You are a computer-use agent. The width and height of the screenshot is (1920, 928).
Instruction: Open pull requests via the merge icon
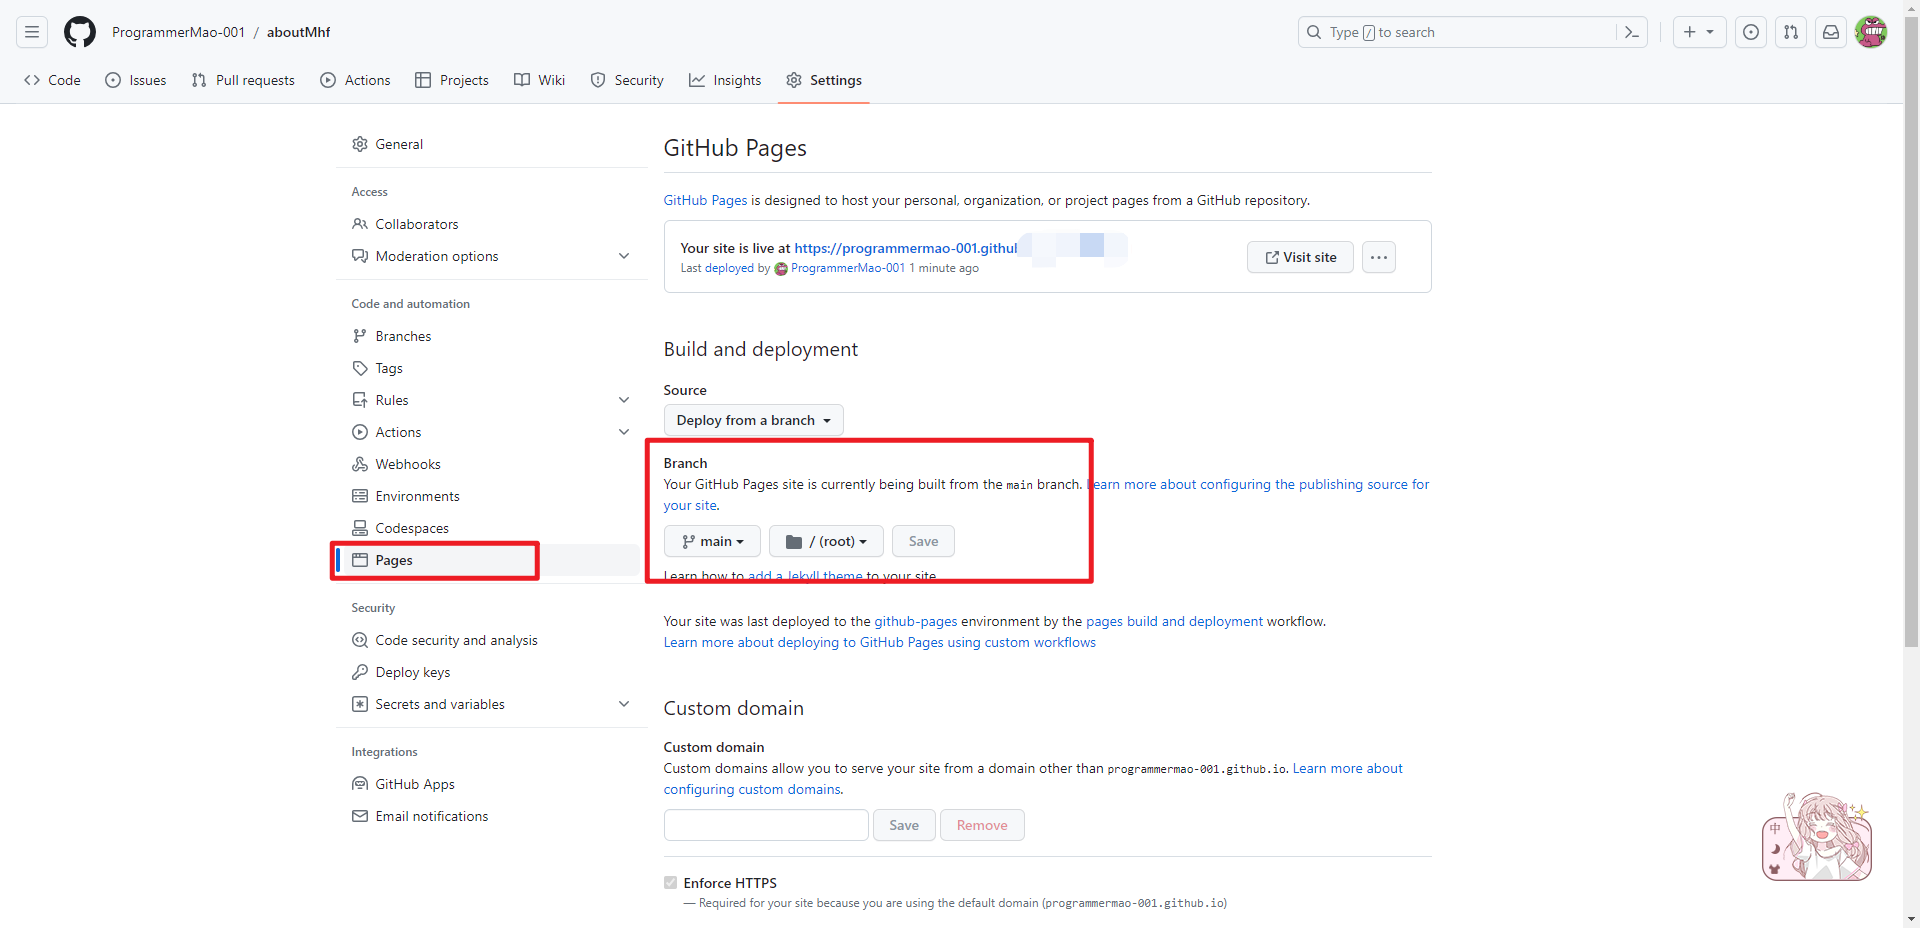(1790, 32)
